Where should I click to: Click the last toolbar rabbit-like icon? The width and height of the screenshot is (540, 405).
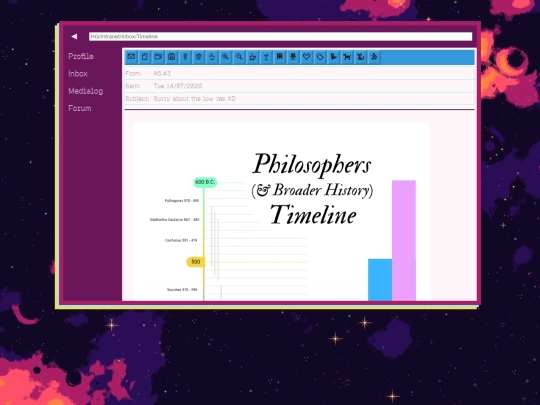374,57
